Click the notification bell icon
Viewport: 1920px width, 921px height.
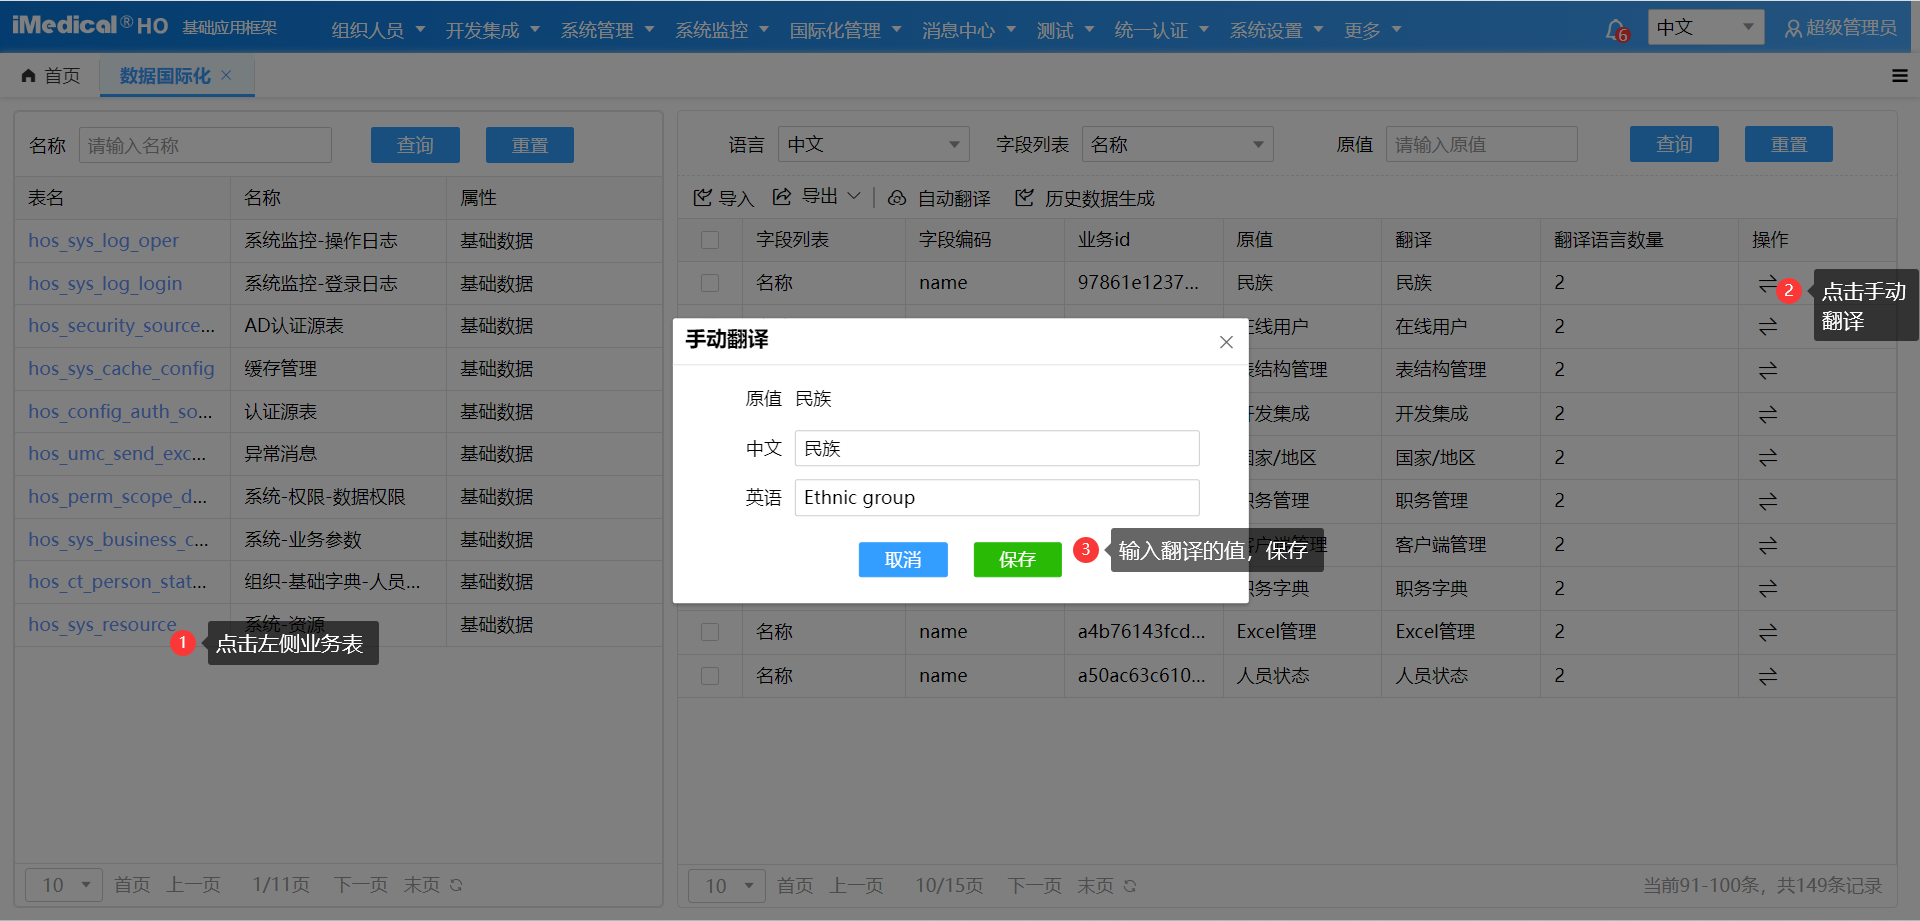[x=1615, y=30]
